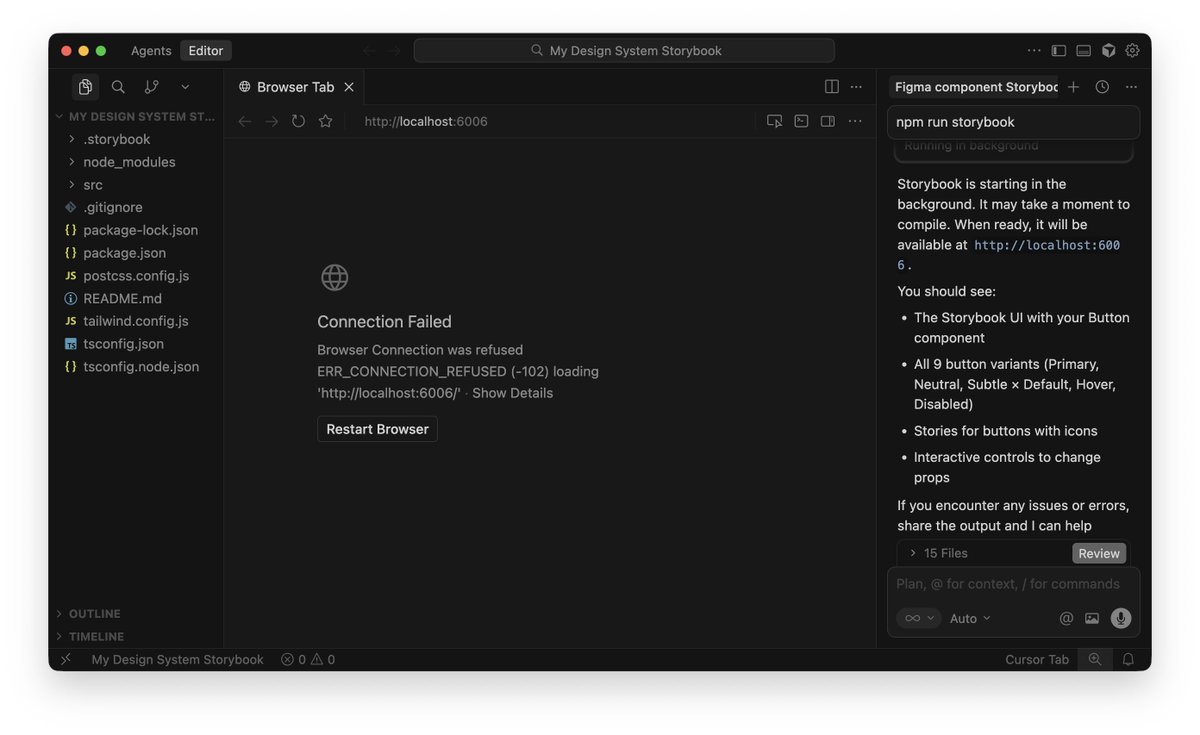The width and height of the screenshot is (1200, 735).
Task: Select Figma component Storybook chat tab
Action: [973, 87]
